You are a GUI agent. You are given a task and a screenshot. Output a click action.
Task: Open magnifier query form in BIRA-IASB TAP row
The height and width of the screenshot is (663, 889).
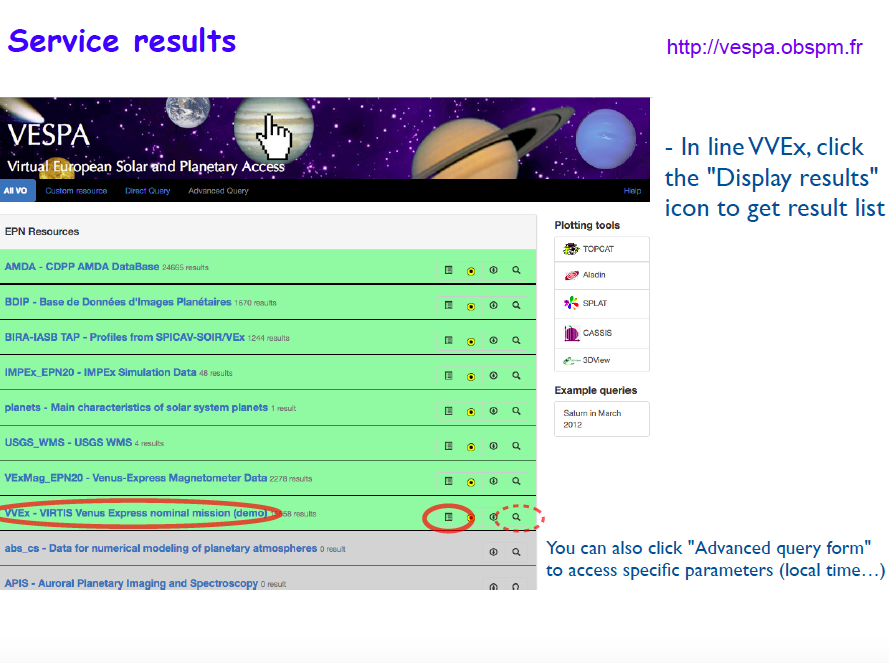click(x=516, y=341)
